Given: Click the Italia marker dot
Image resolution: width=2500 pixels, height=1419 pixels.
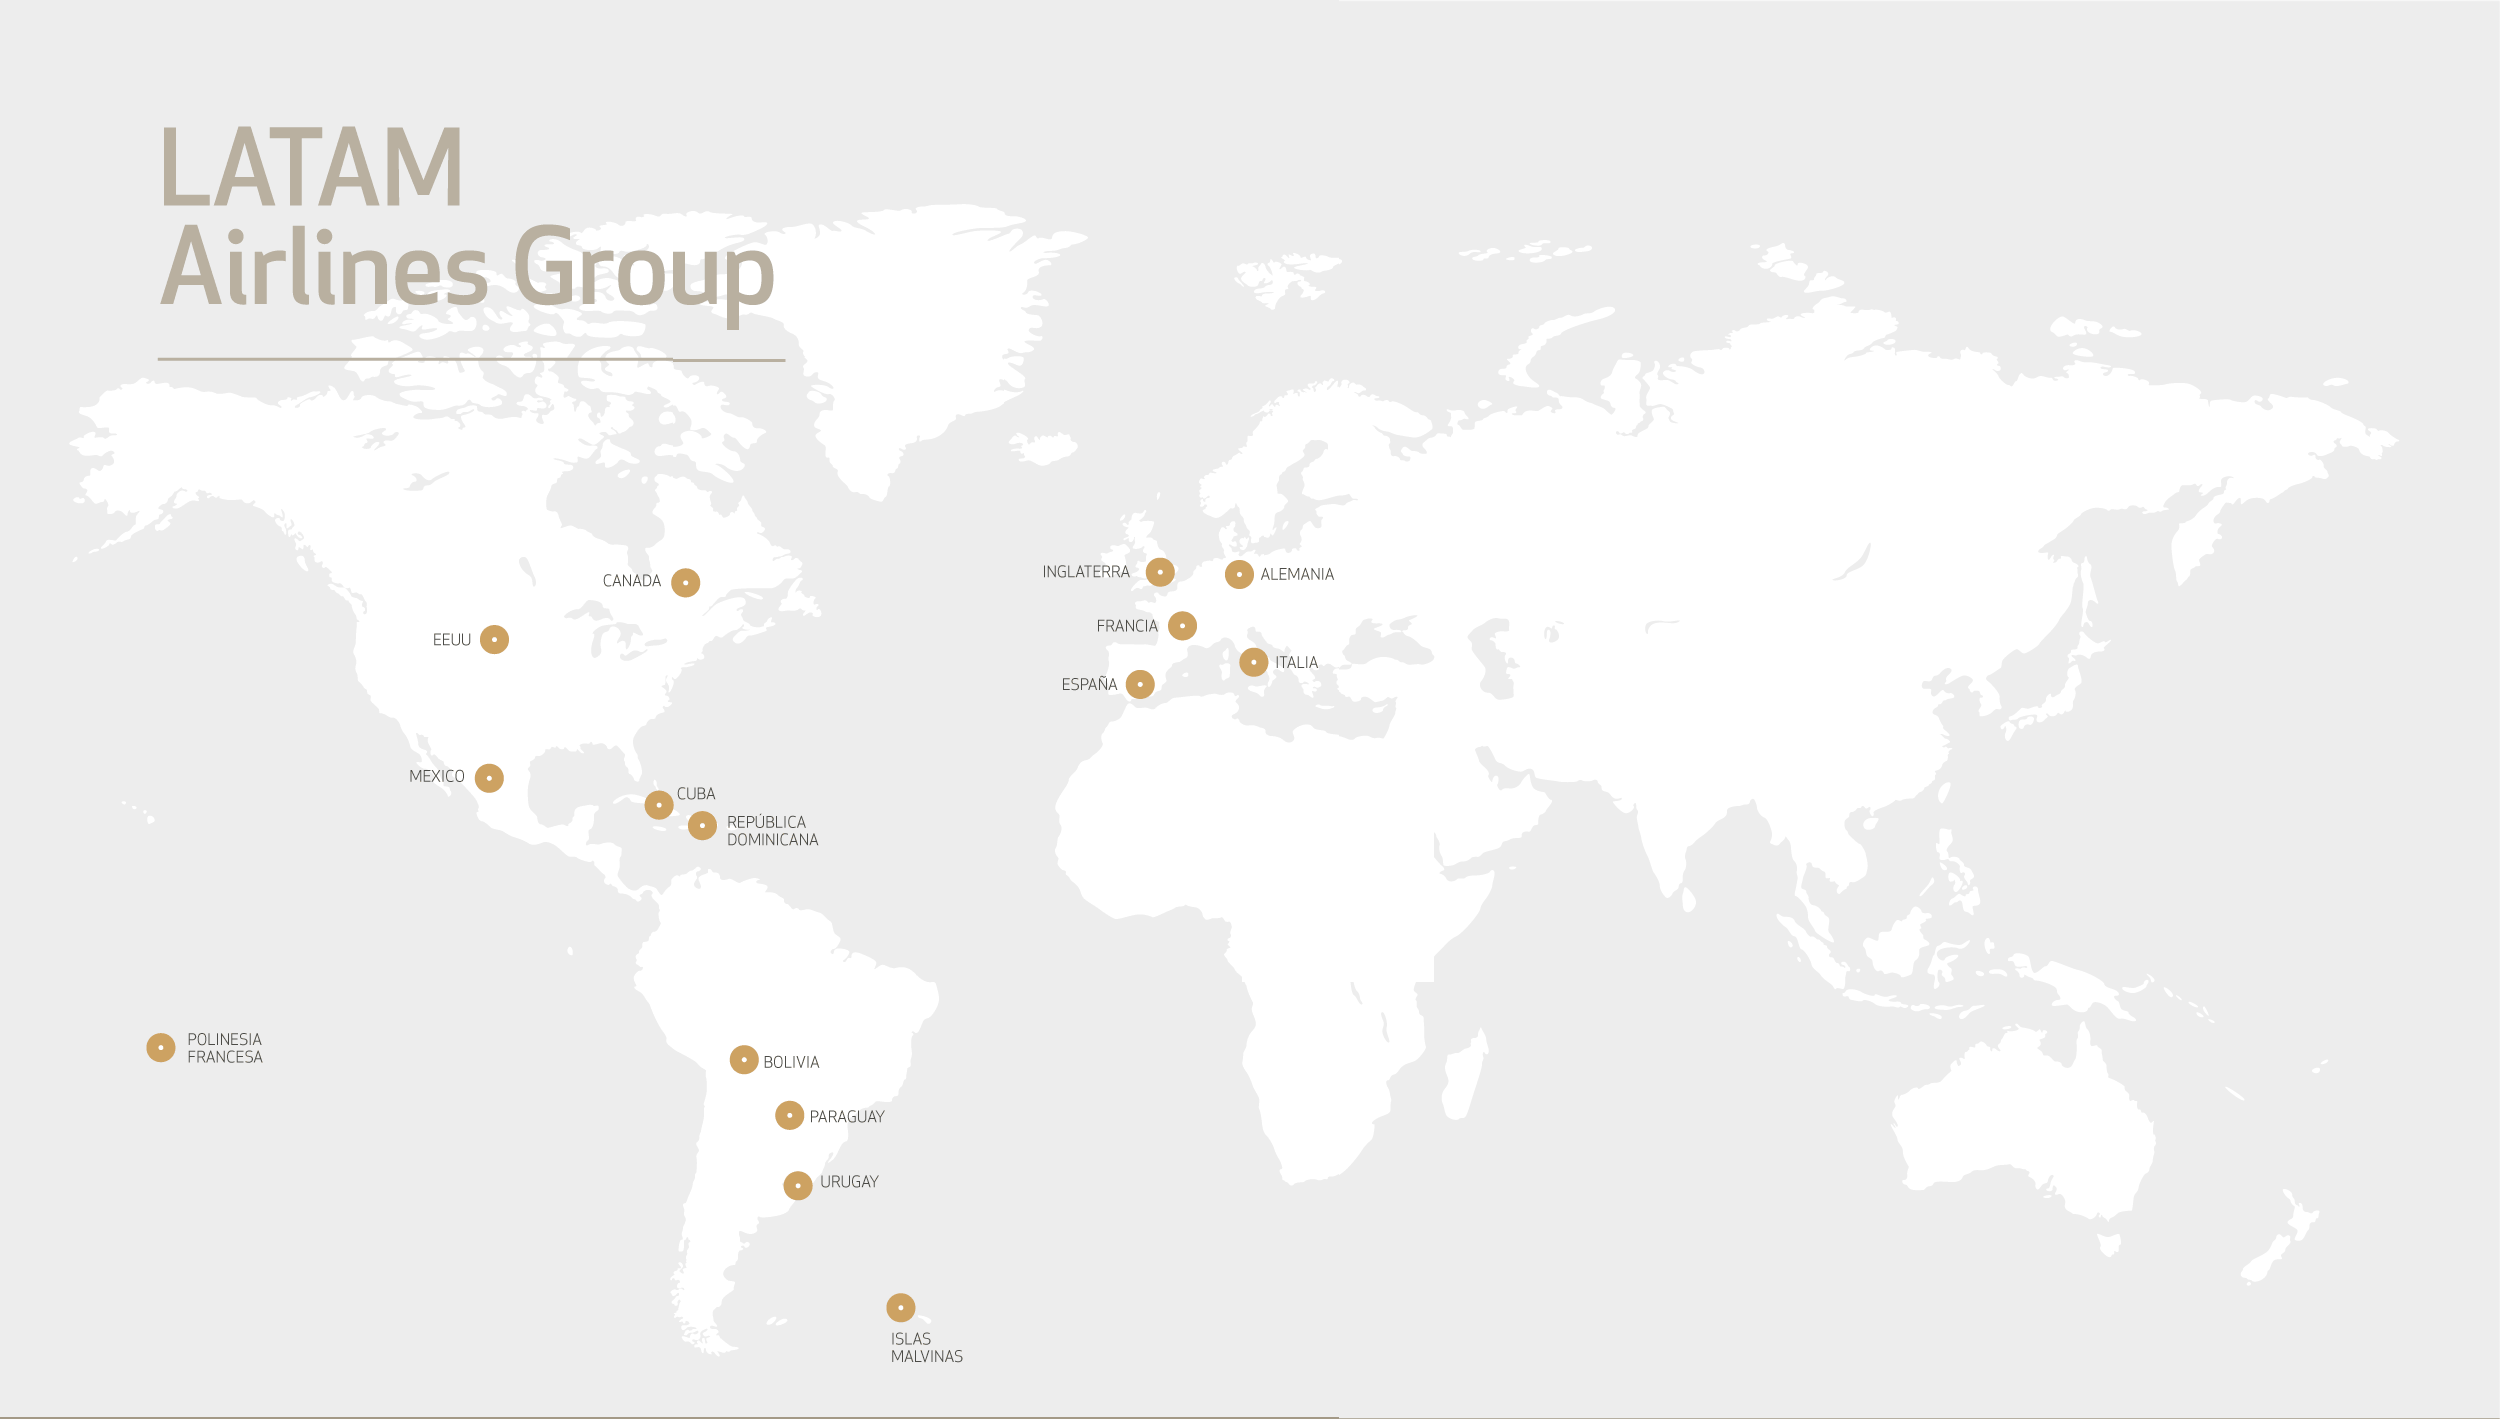Looking at the screenshot, I should tap(1253, 662).
